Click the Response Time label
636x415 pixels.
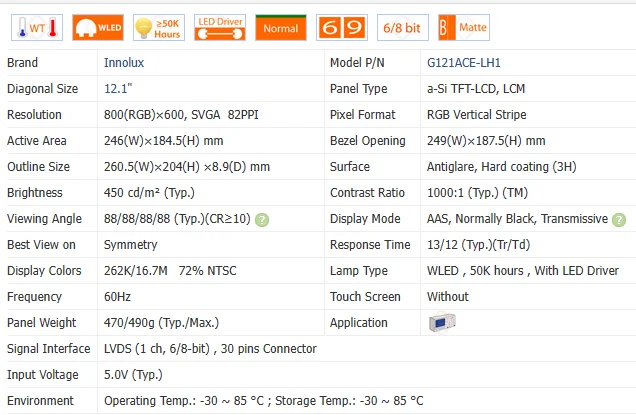[x=370, y=245]
